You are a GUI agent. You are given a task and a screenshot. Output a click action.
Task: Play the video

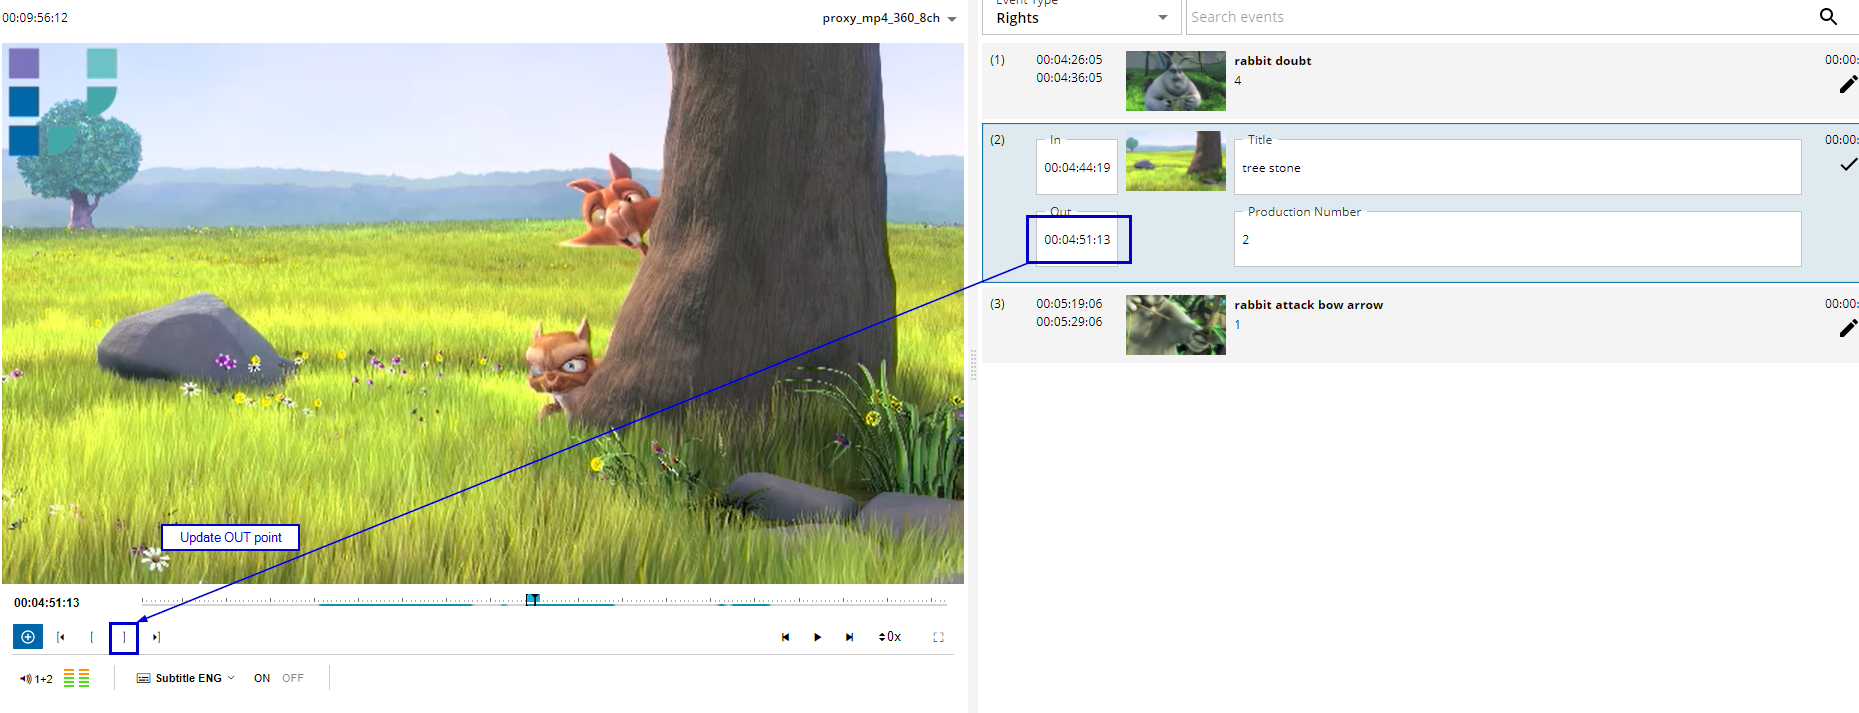(x=817, y=637)
